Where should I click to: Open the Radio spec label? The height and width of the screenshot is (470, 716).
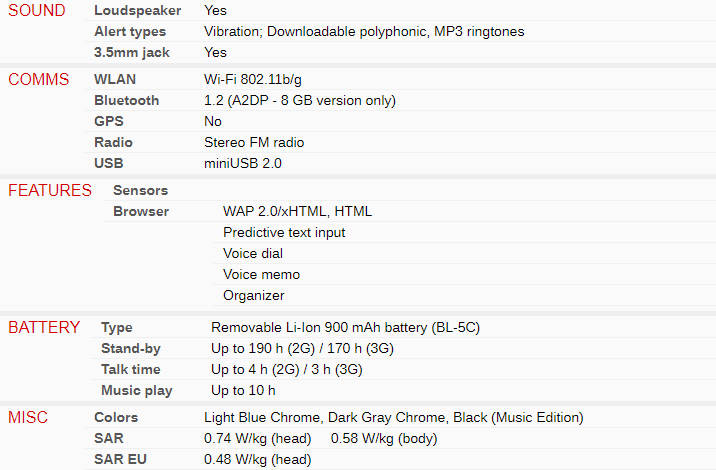click(113, 143)
